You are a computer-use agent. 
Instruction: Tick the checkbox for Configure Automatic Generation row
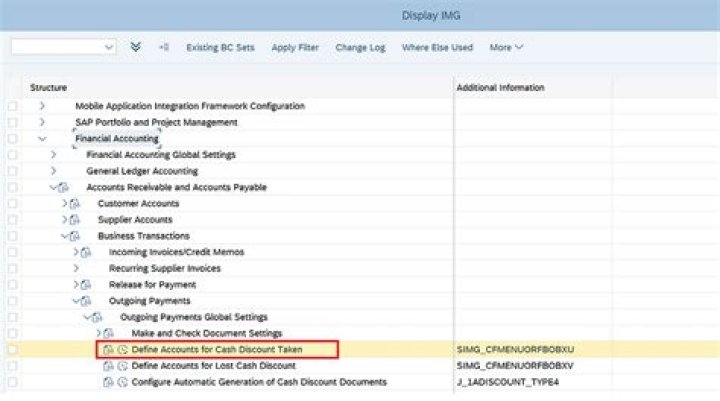(x=12, y=382)
